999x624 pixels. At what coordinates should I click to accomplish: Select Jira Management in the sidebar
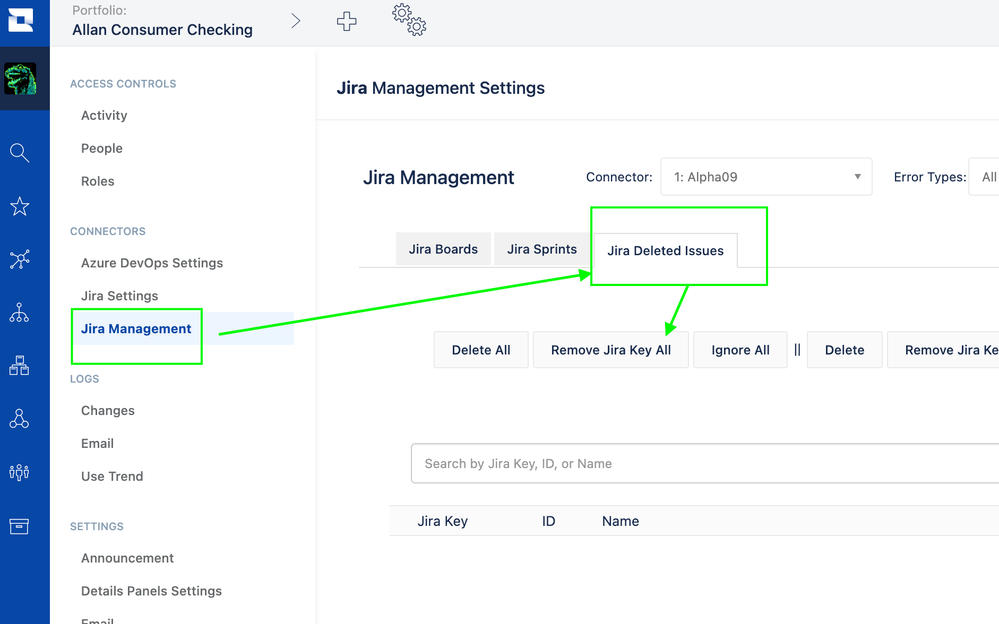click(x=136, y=329)
